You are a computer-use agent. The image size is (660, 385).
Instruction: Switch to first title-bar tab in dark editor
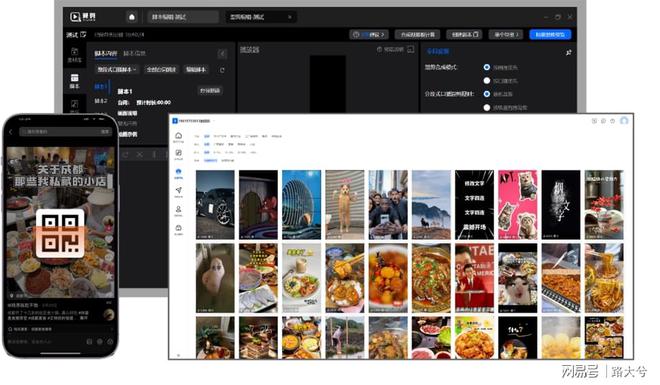tap(183, 17)
